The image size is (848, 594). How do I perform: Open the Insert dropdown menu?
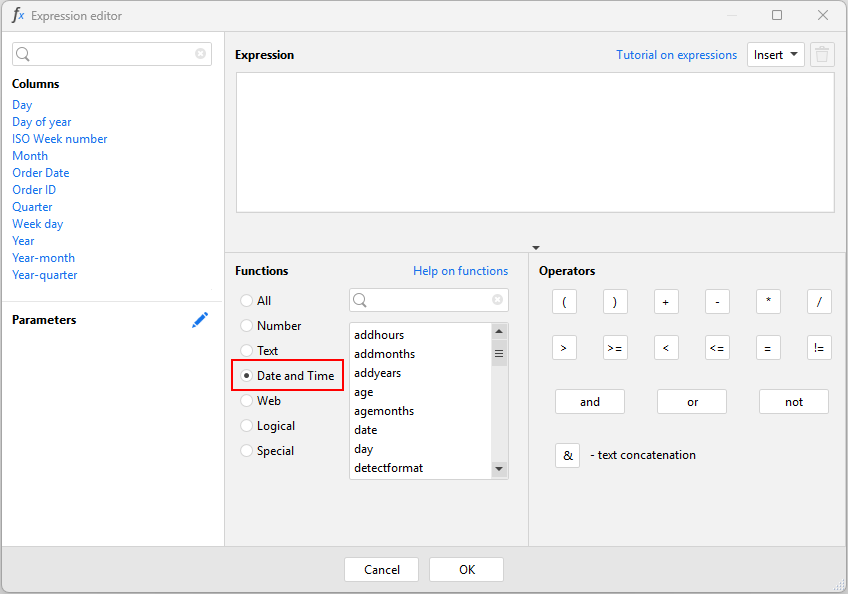[x=776, y=55]
